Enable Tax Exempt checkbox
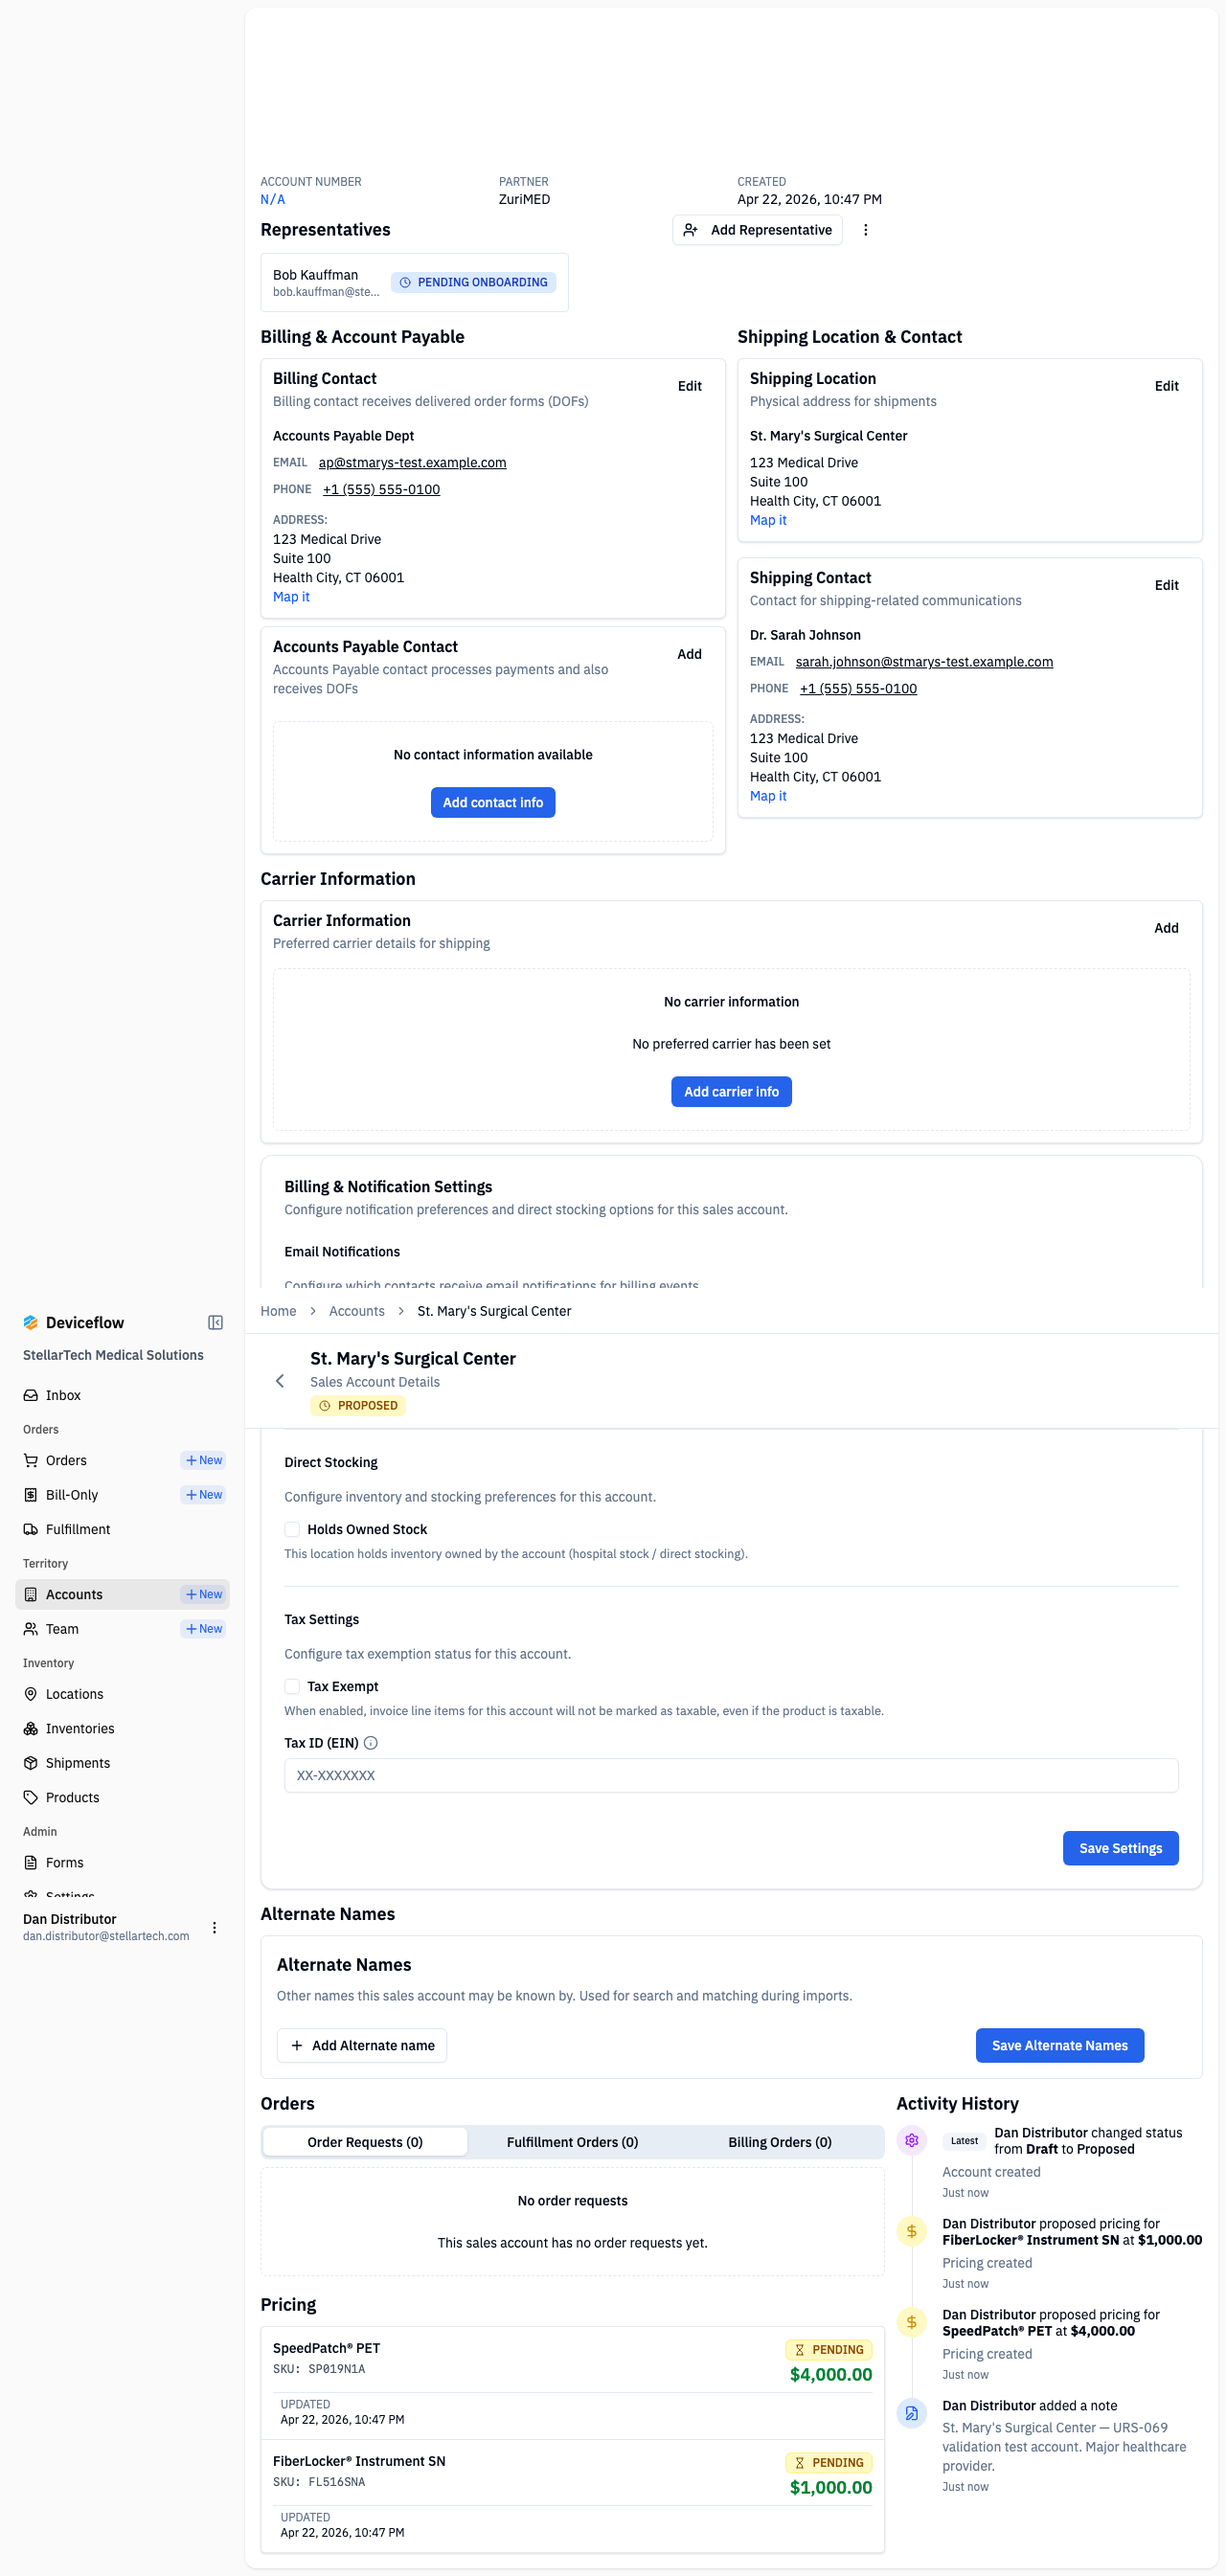 [x=292, y=1686]
